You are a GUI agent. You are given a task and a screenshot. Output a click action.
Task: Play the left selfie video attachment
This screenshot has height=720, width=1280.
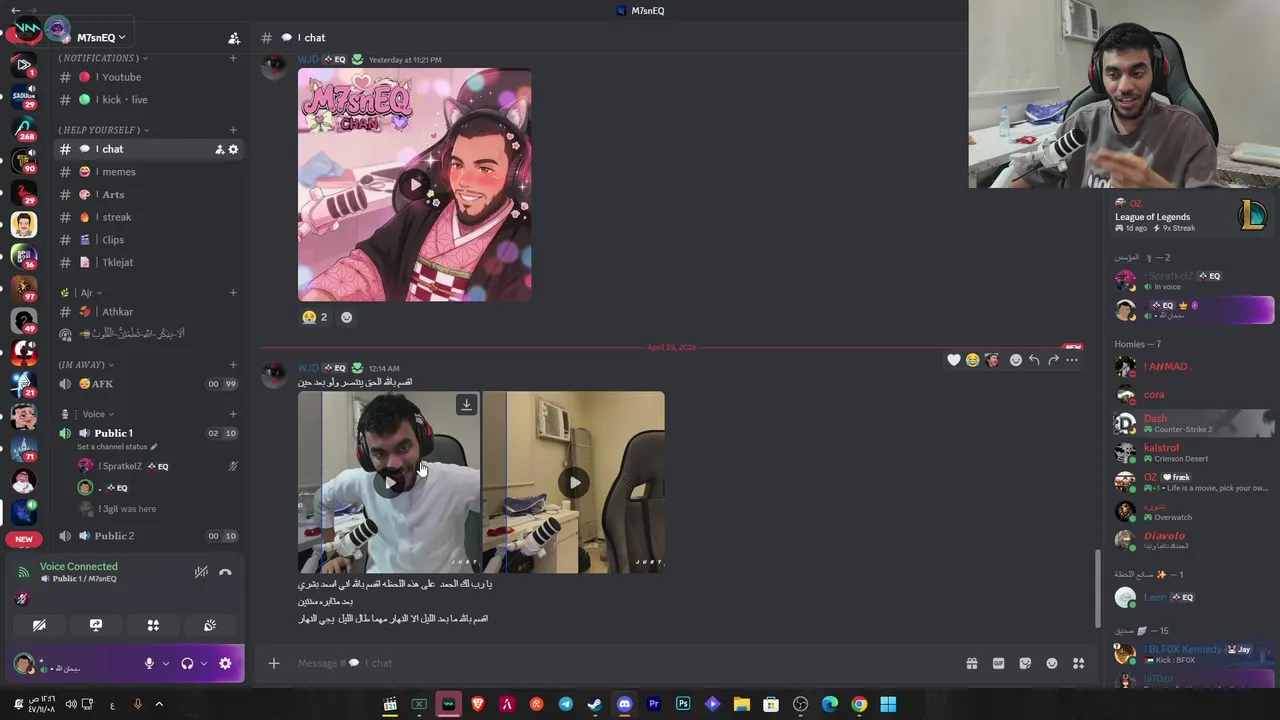coord(390,483)
